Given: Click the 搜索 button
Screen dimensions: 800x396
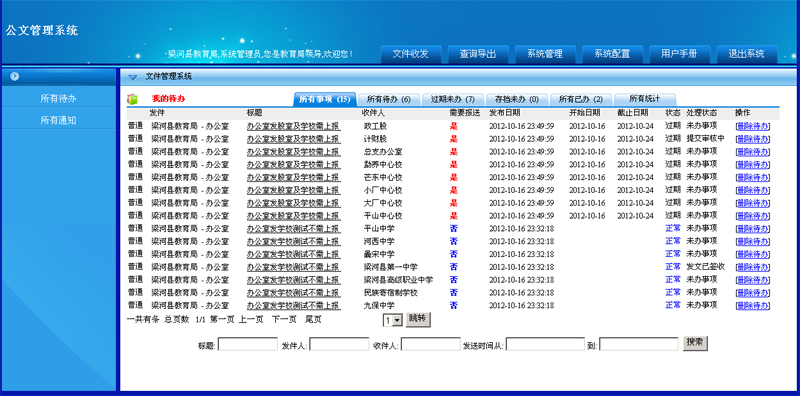Looking at the screenshot, I should 695,343.
